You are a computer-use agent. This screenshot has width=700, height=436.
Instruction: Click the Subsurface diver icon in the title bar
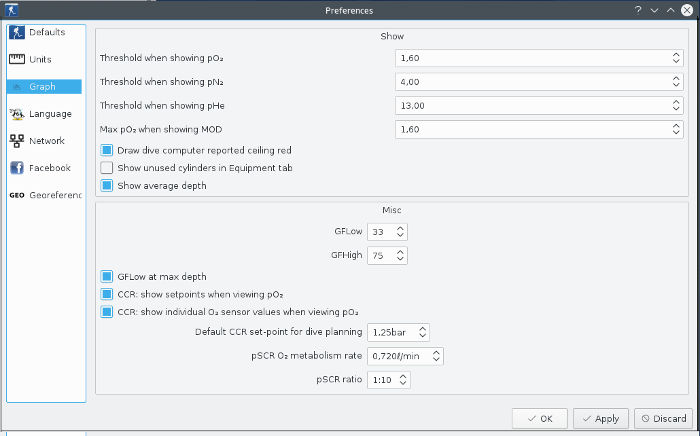point(12,10)
